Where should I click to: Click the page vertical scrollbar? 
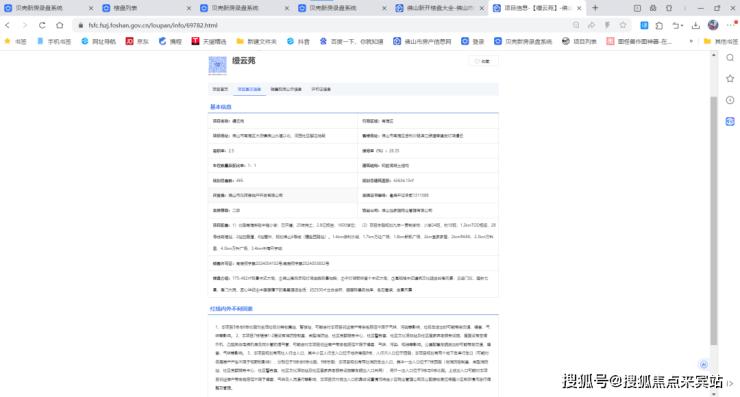tap(714, 221)
